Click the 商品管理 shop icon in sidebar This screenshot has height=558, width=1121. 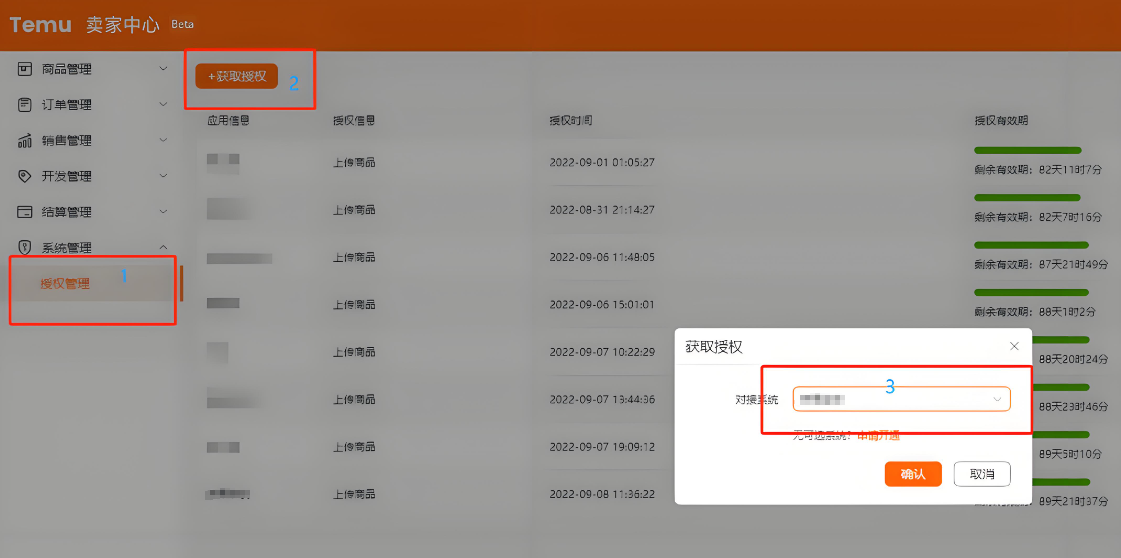(25, 69)
